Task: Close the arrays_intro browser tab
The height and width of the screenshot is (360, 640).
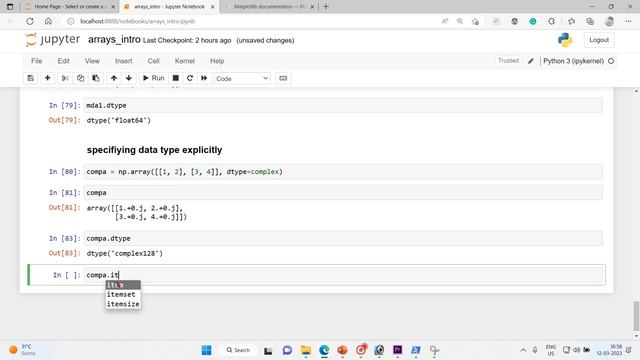Action: [212, 7]
